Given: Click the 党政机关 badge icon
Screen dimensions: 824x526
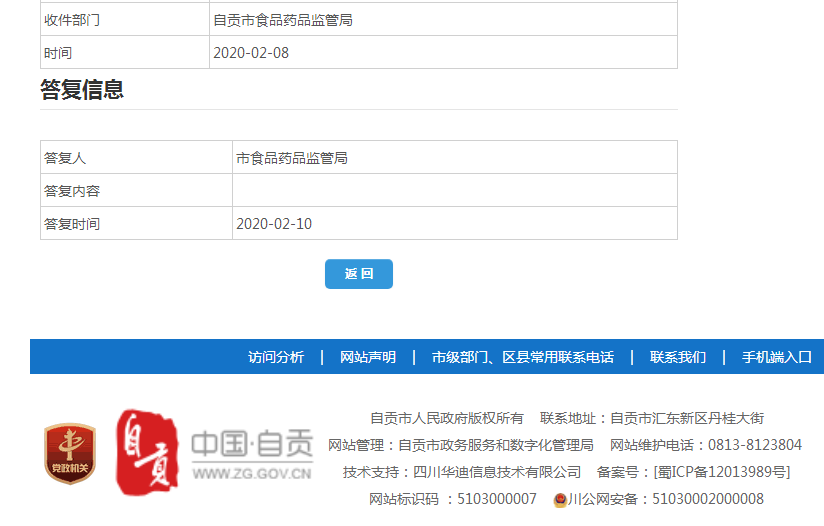Looking at the screenshot, I should pyautogui.click(x=69, y=453).
